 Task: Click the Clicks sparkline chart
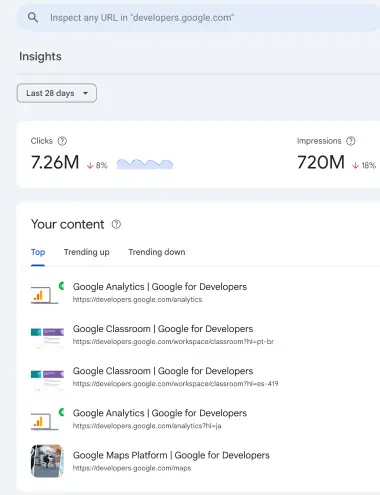click(145, 164)
